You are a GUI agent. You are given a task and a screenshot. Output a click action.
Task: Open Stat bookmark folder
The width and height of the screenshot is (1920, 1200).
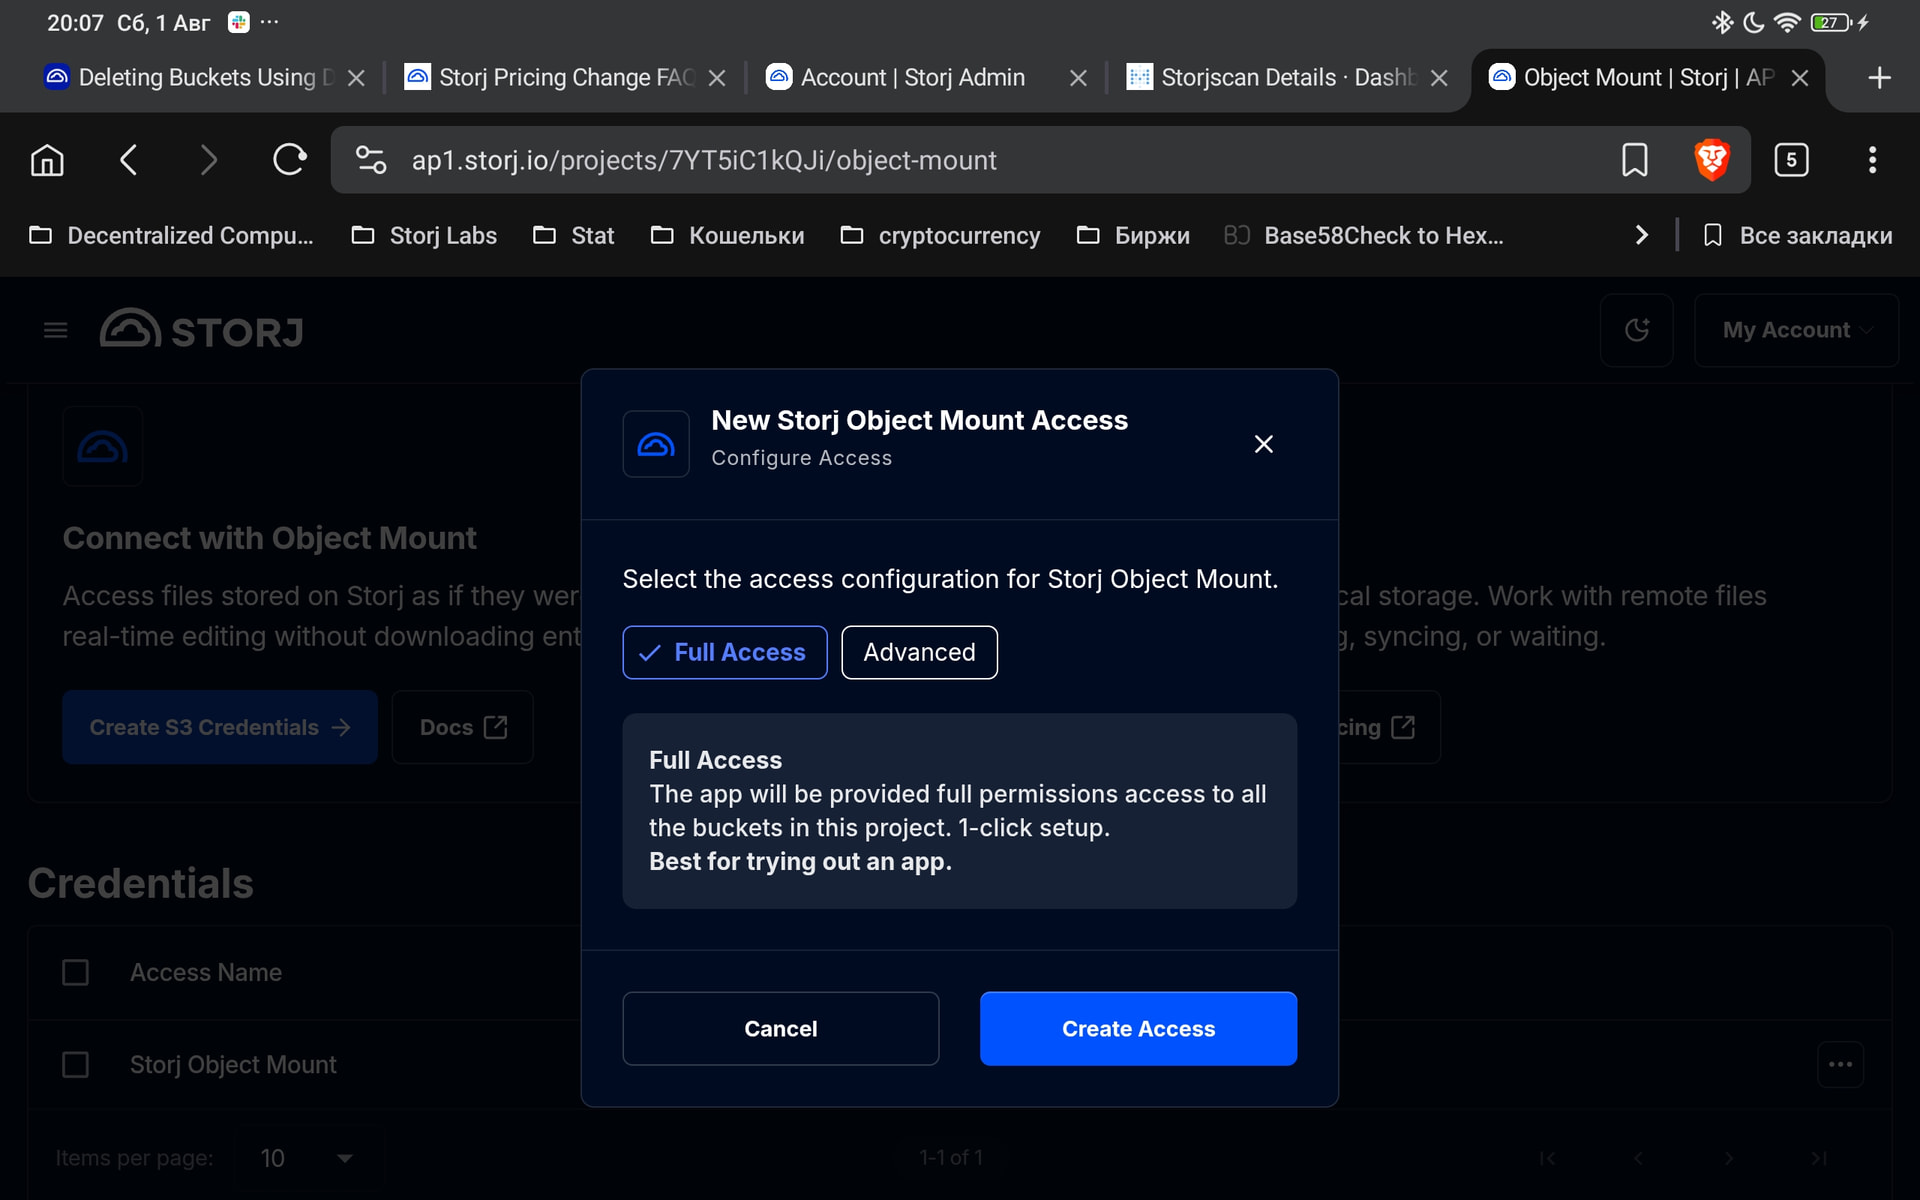coord(573,235)
